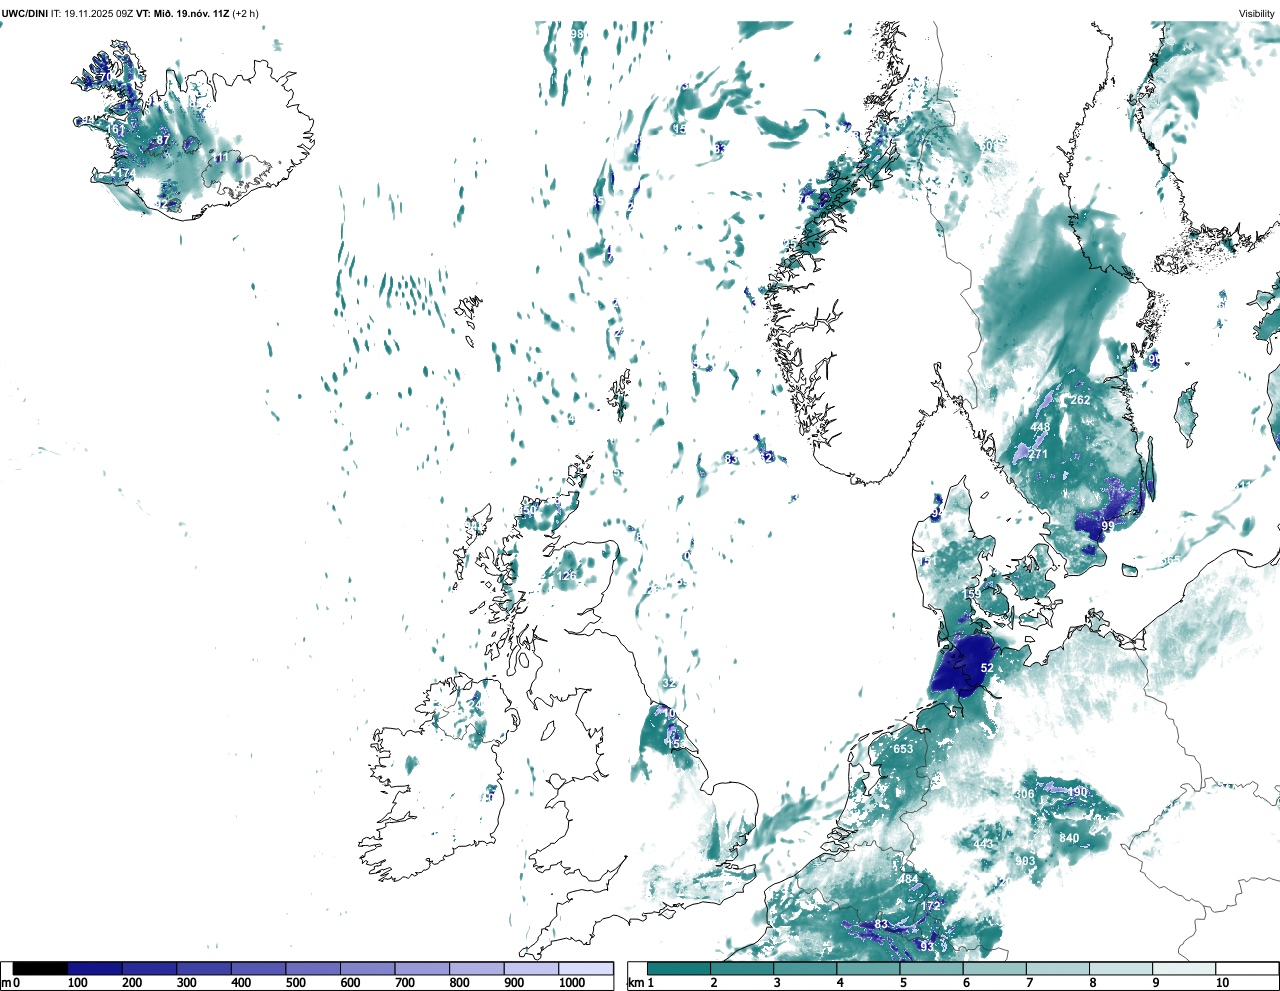The width and height of the screenshot is (1280, 991).
Task: Click the 'UWC/DINI' model label
Action: (25, 13)
